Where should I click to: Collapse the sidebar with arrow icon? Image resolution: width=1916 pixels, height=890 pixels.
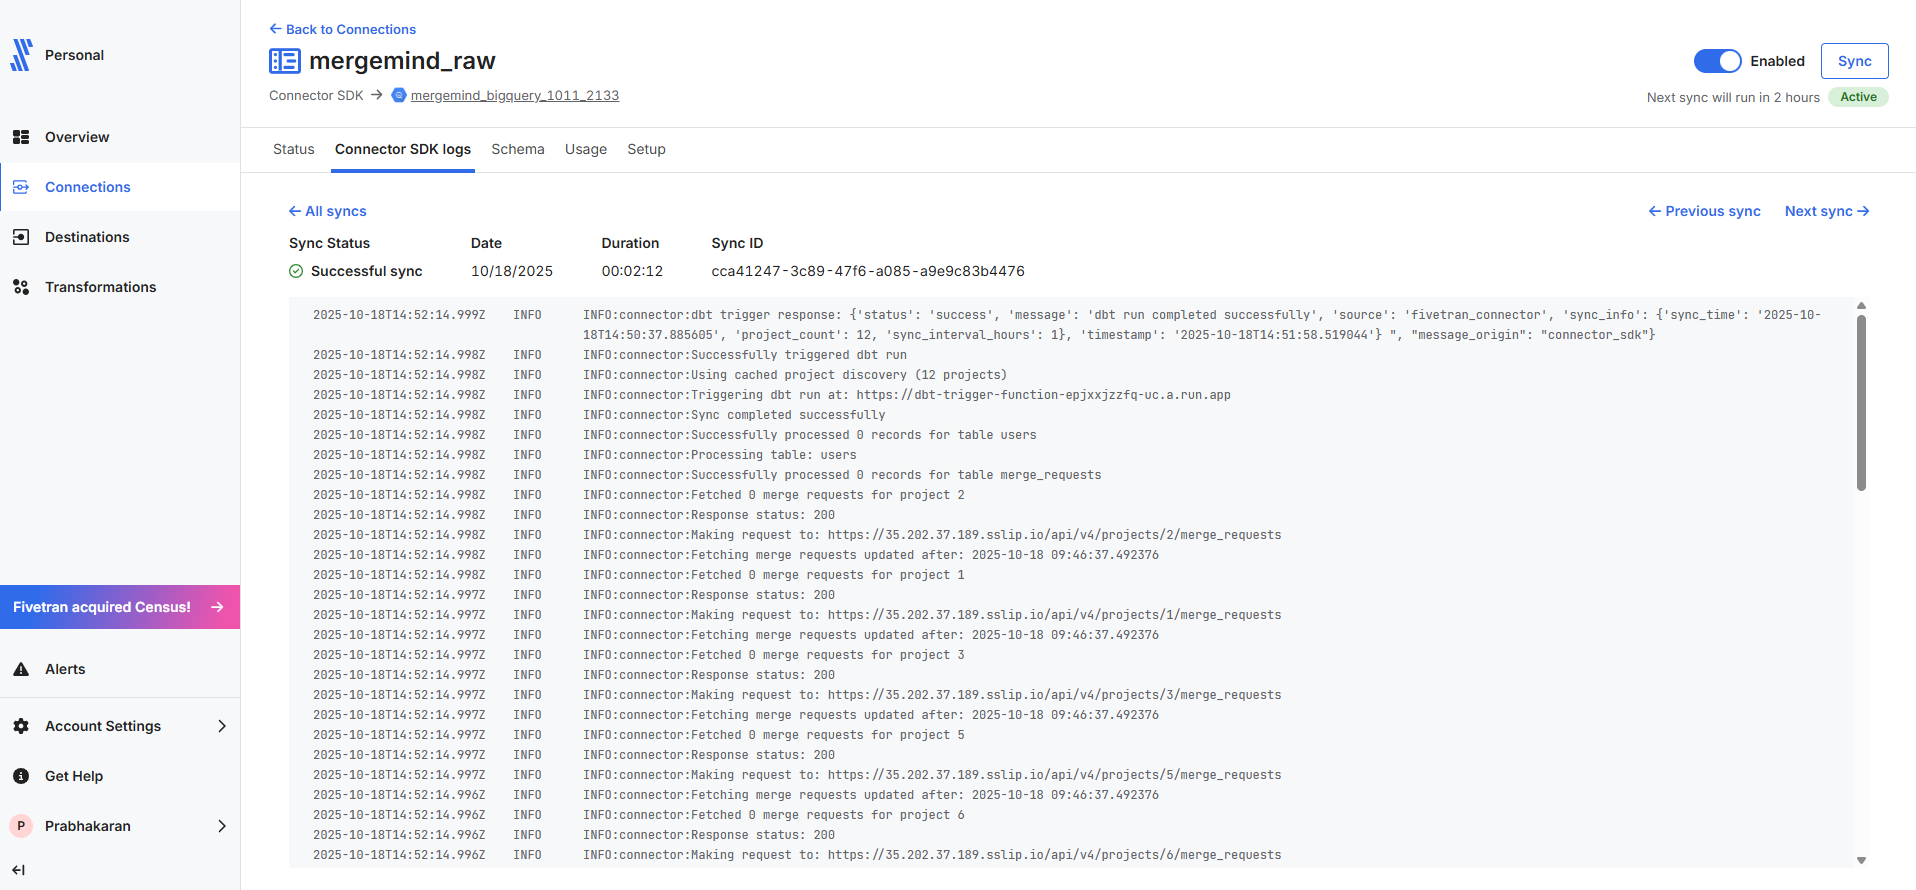(x=18, y=870)
